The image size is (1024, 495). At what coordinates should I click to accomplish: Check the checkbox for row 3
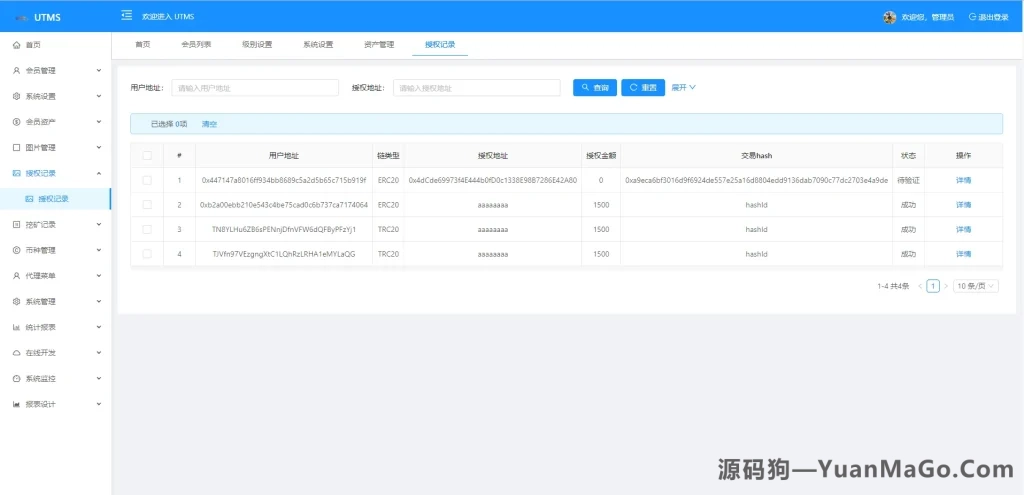[x=147, y=229]
